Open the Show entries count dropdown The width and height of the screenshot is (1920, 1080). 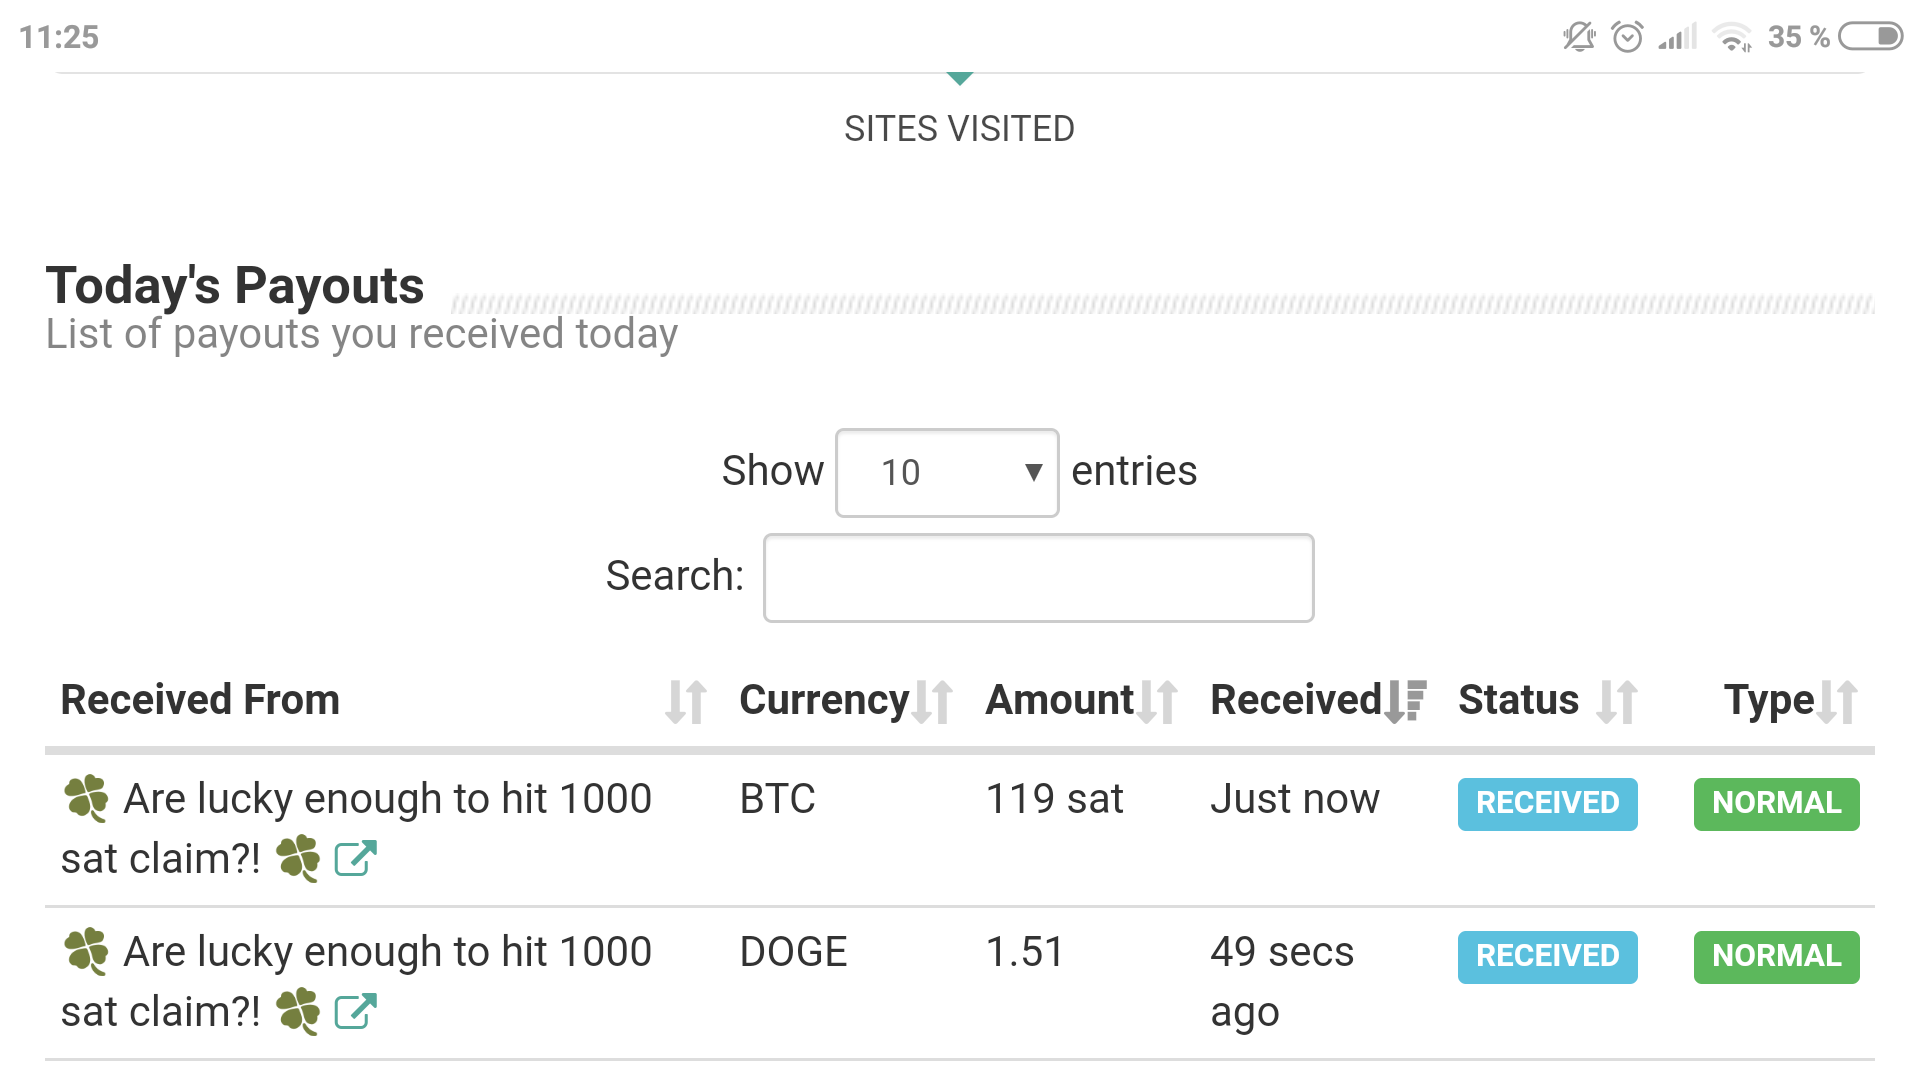pos(946,472)
